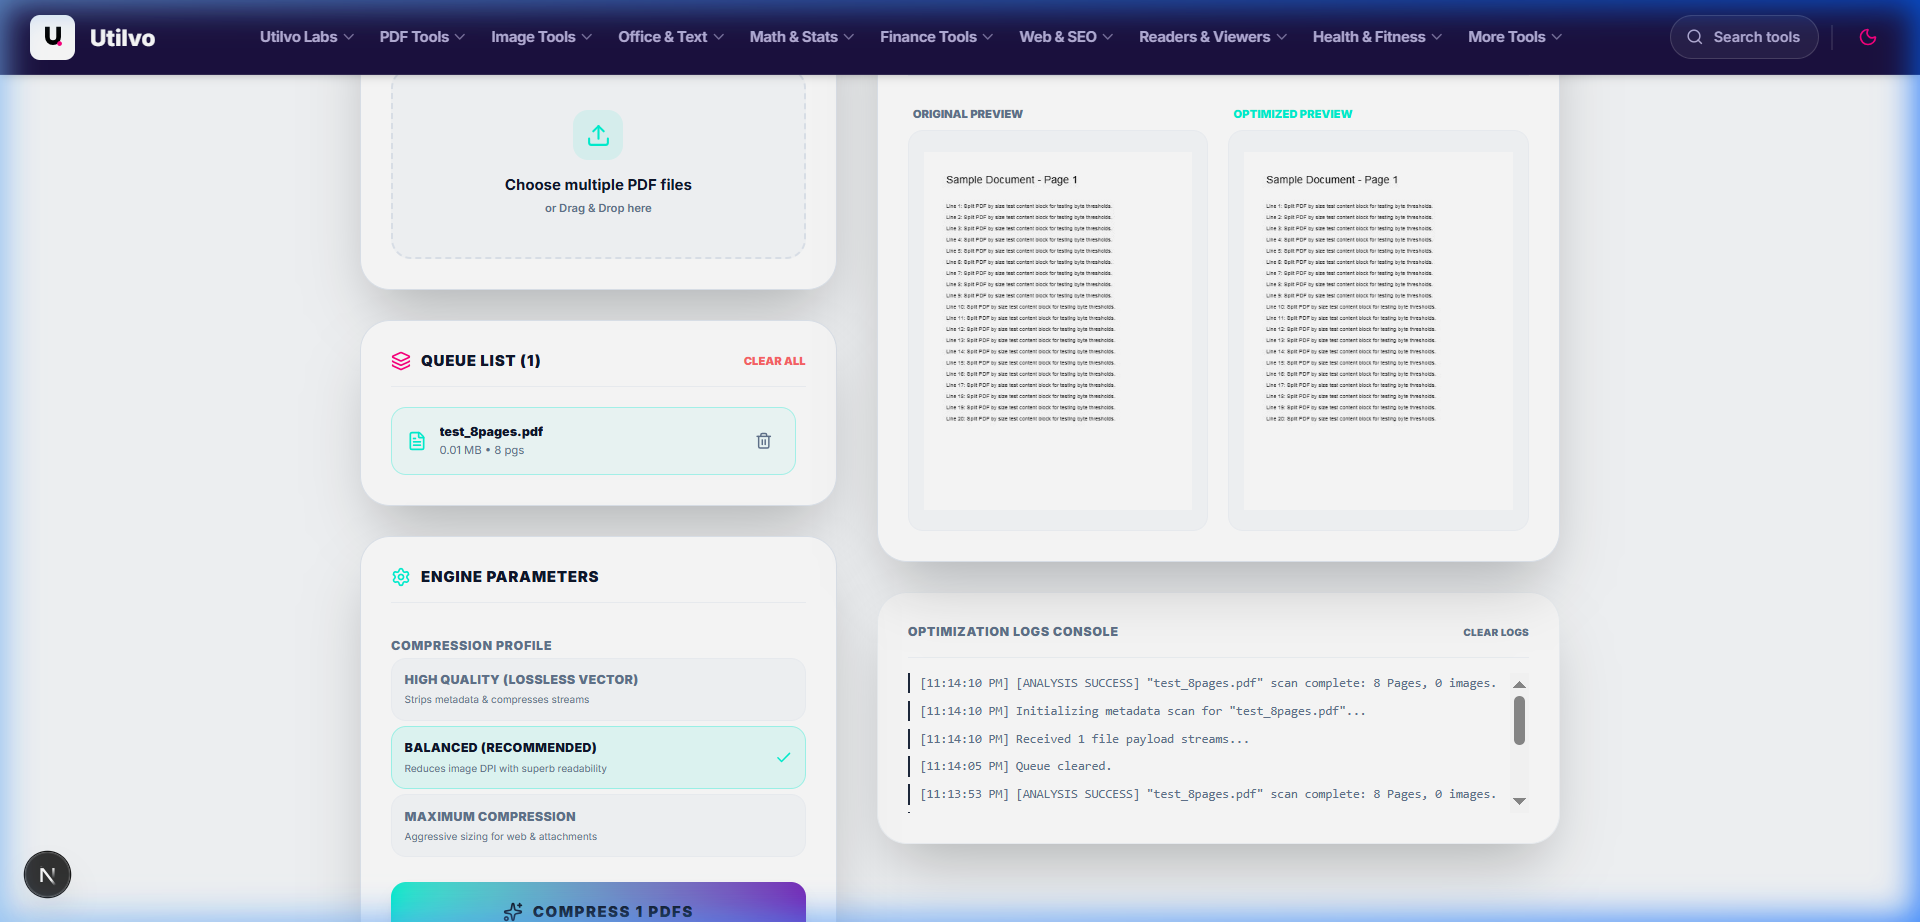The image size is (1920, 922).
Task: Click the original preview page thumbnail
Action: click(1058, 330)
